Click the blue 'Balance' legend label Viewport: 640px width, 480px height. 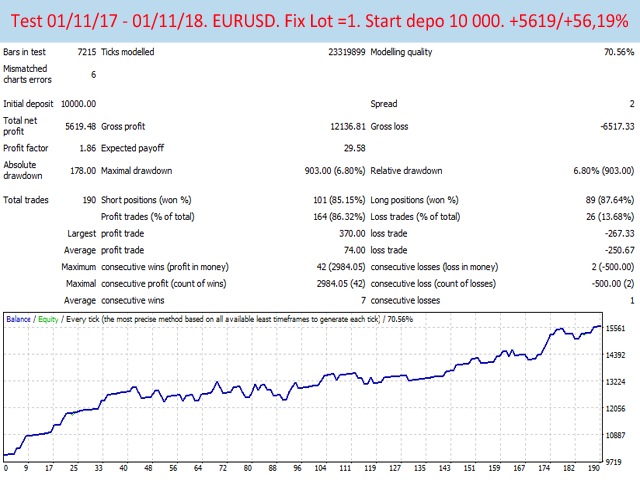(18, 319)
